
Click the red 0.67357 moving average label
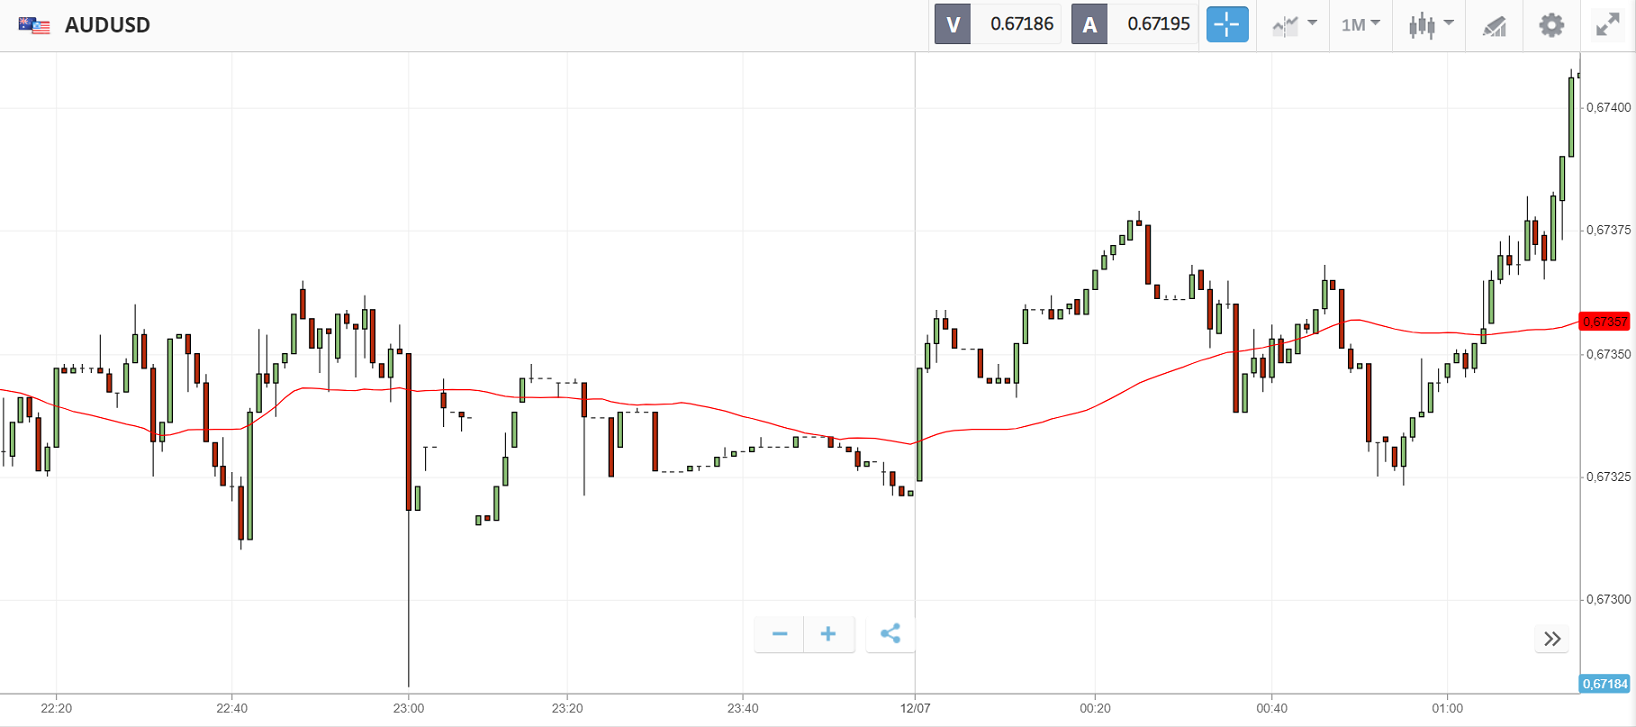(x=1604, y=321)
